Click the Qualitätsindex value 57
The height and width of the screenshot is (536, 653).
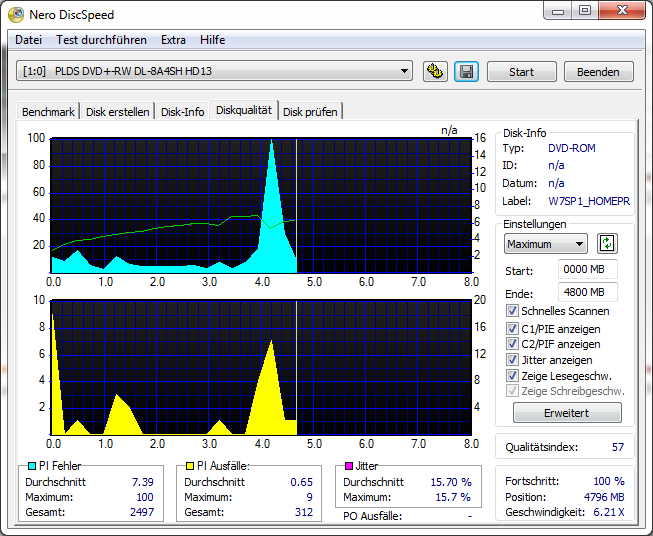pyautogui.click(x=618, y=447)
